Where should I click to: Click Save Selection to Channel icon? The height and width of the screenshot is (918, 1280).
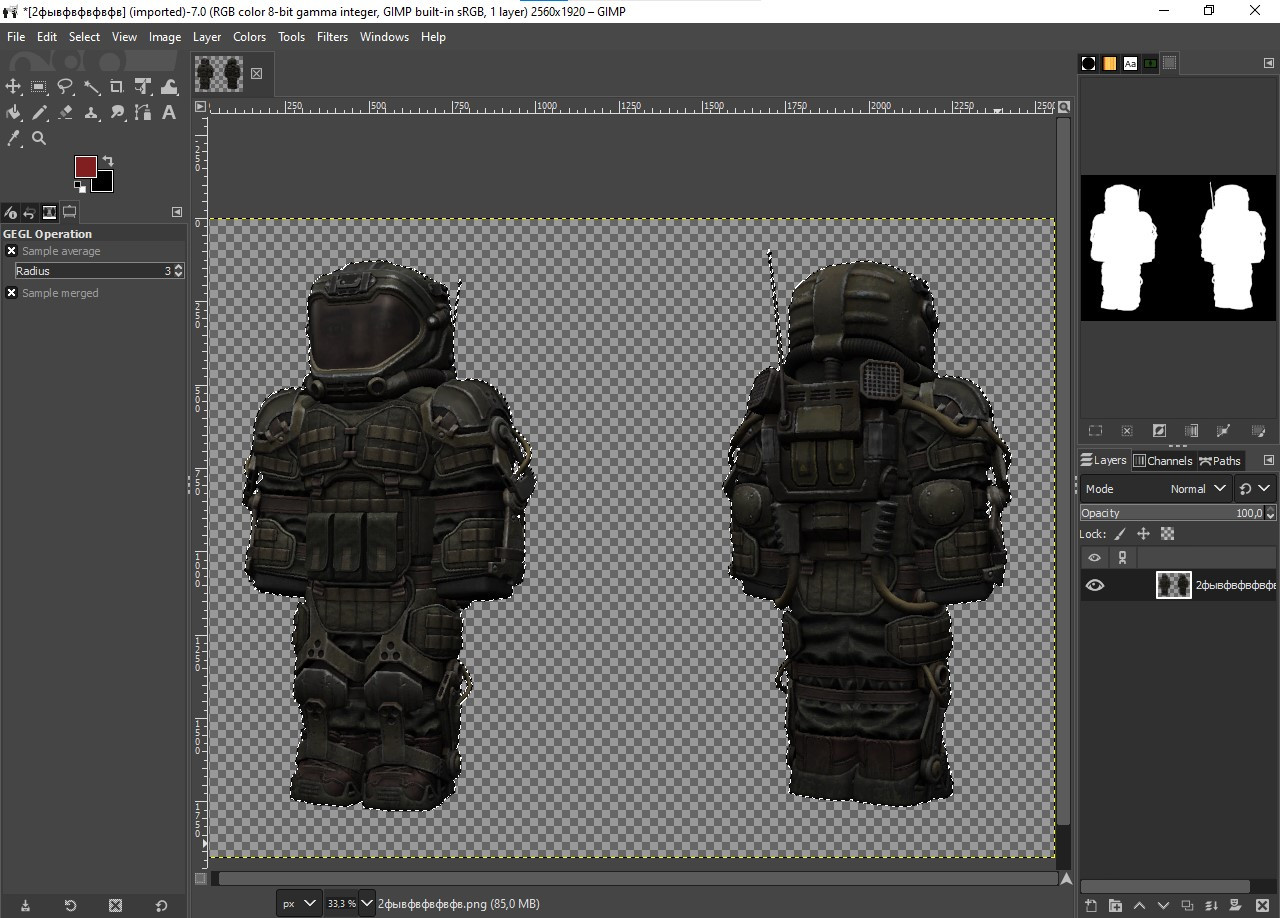[x=1191, y=431]
